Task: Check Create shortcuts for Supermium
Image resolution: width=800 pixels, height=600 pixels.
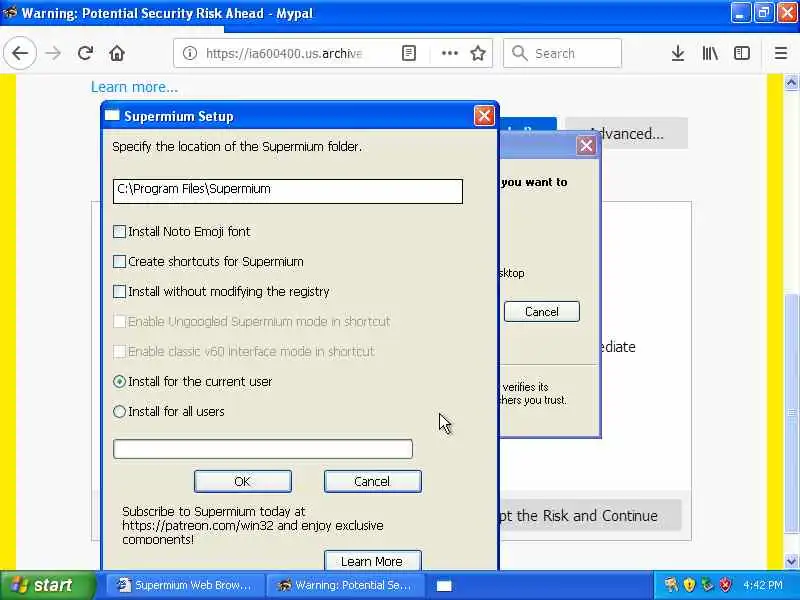Action: click(x=119, y=262)
